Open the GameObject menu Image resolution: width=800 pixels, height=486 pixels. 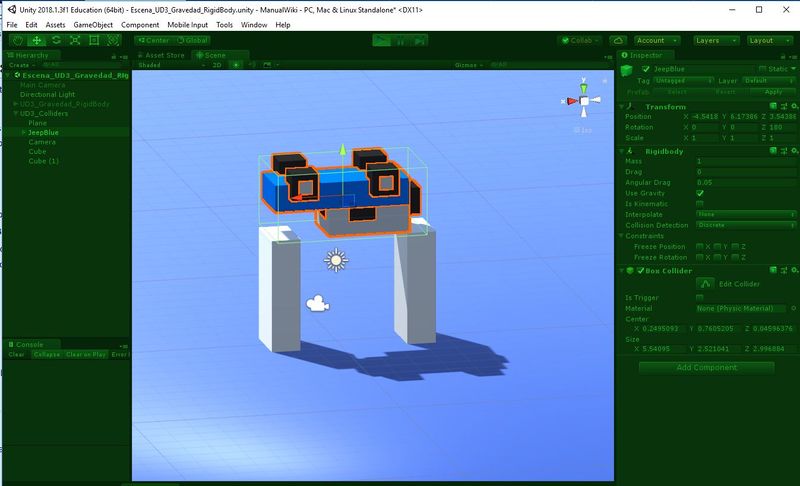[x=93, y=24]
